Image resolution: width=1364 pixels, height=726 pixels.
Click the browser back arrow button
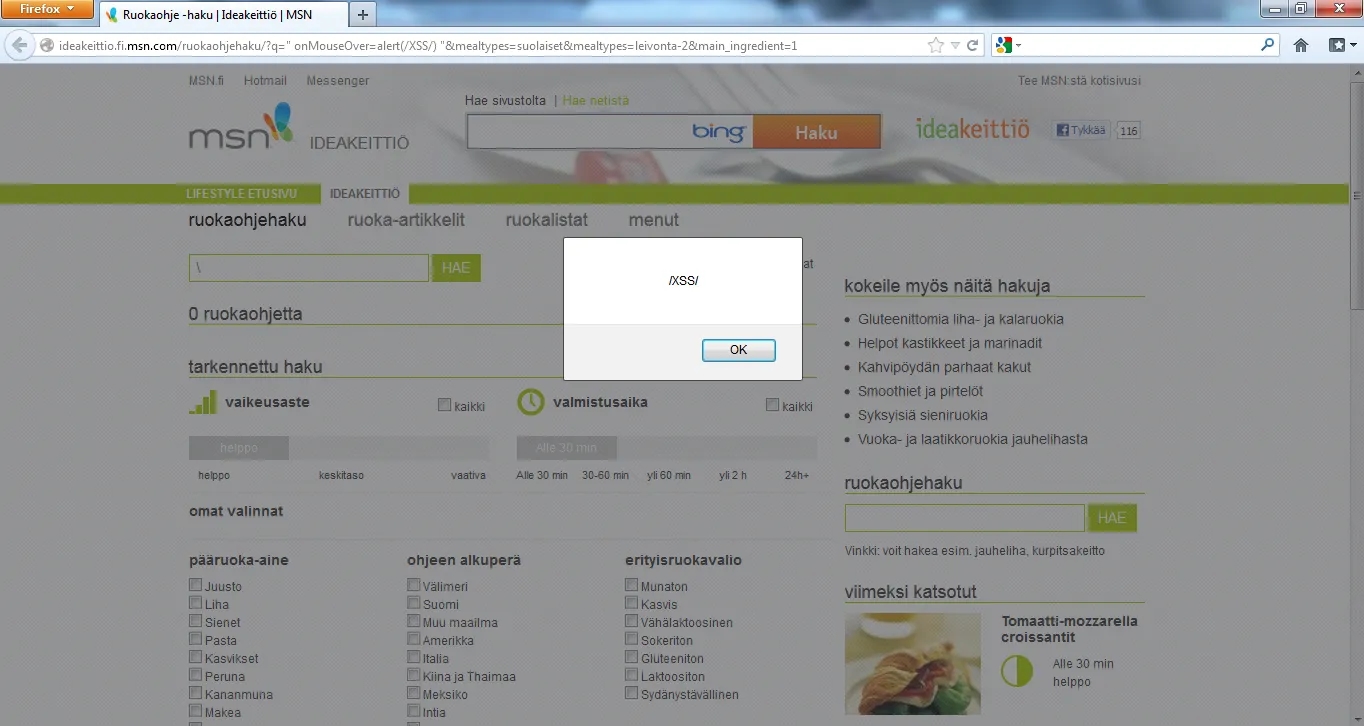pyautogui.click(x=19, y=45)
